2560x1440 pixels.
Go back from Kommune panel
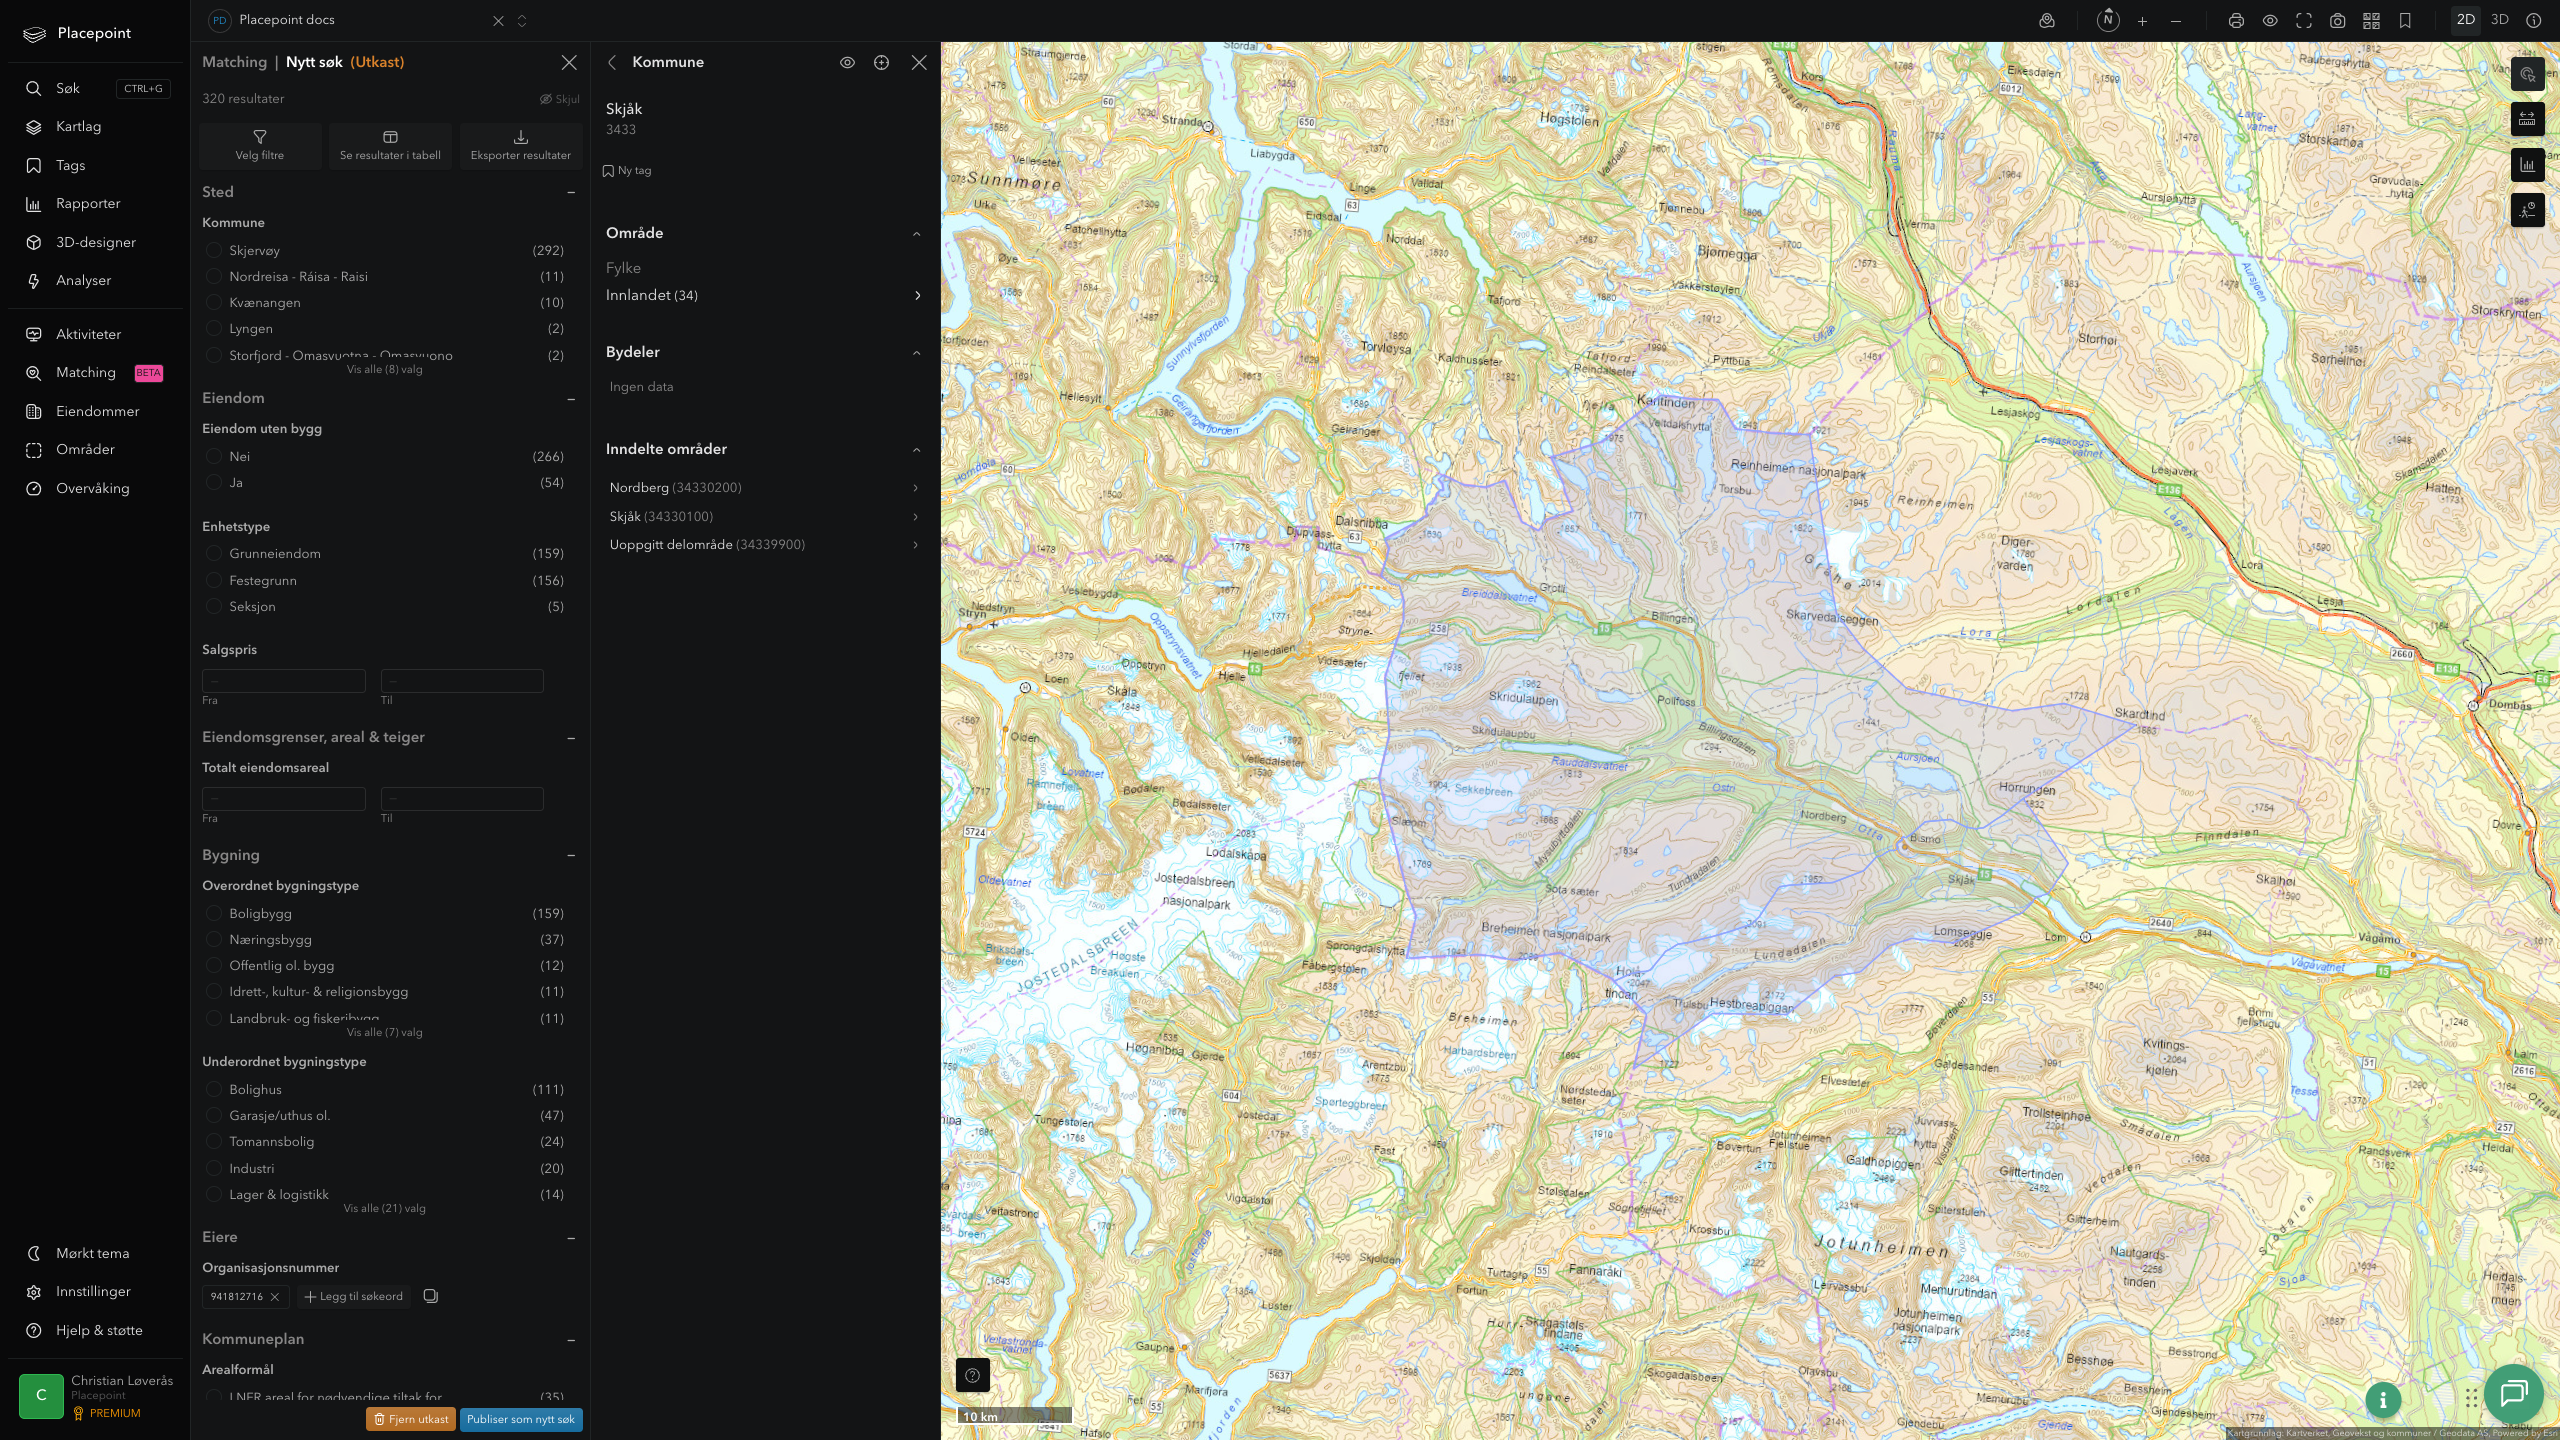(x=612, y=63)
